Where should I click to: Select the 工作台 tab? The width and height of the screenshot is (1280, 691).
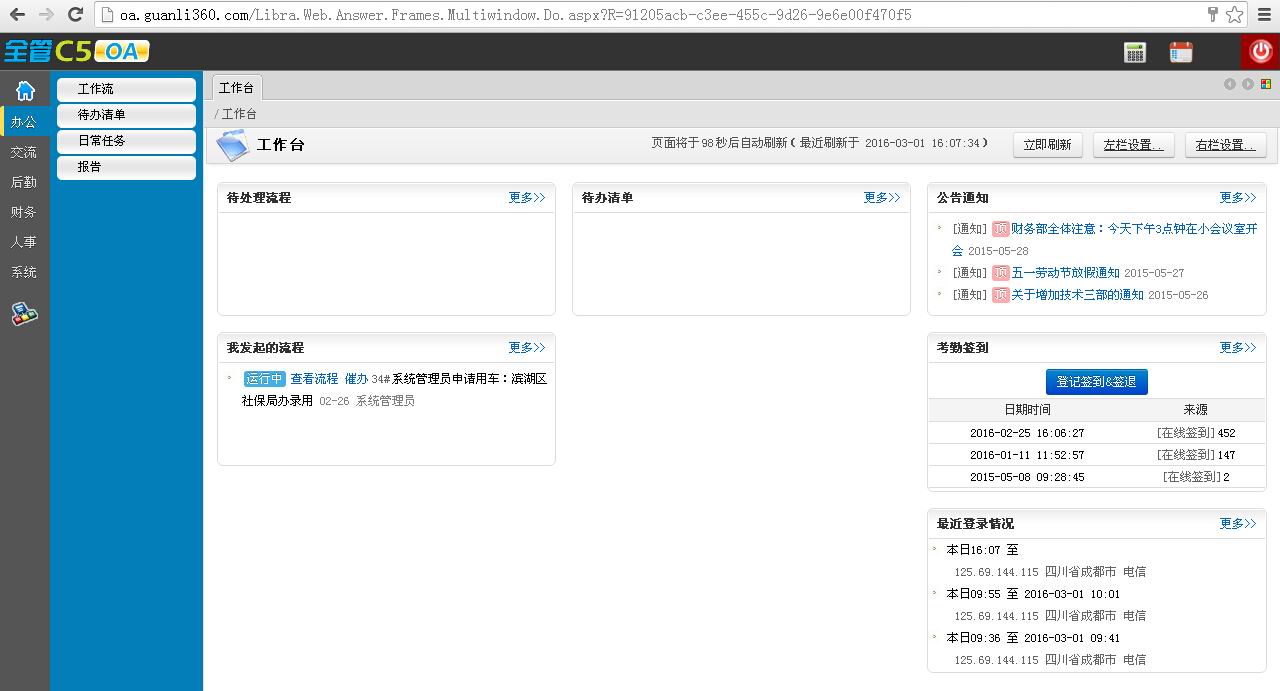point(237,88)
